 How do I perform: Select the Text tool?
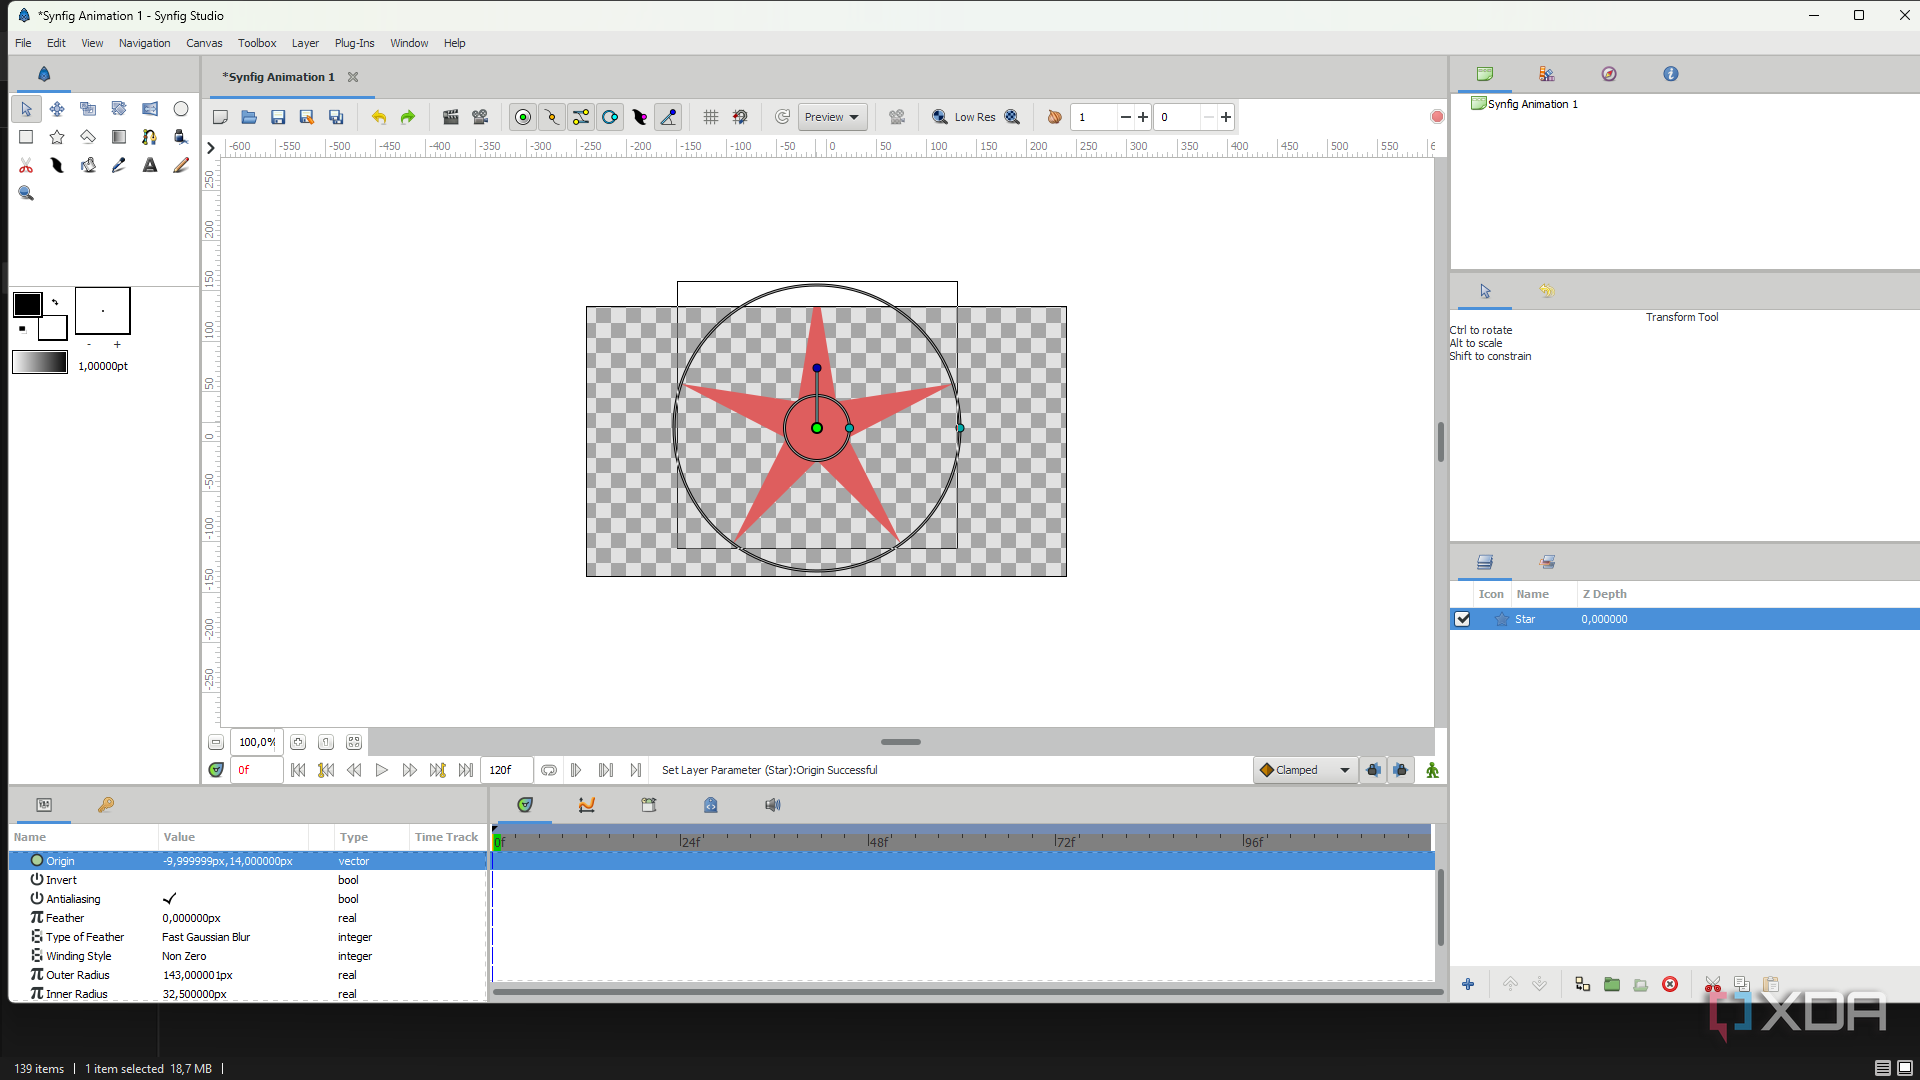150,165
